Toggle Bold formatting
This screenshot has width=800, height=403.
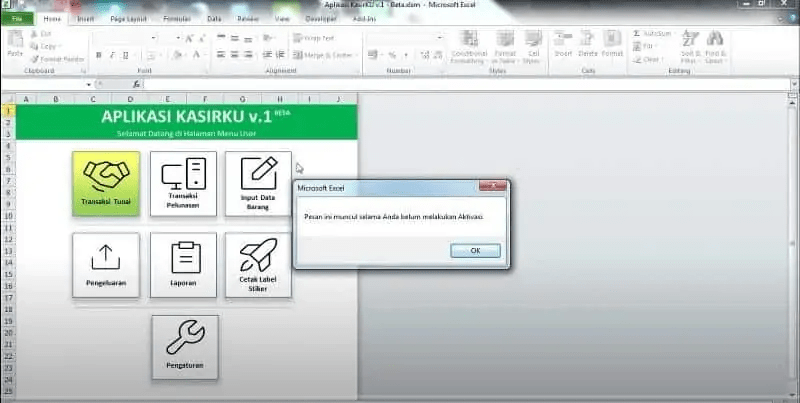[x=98, y=55]
